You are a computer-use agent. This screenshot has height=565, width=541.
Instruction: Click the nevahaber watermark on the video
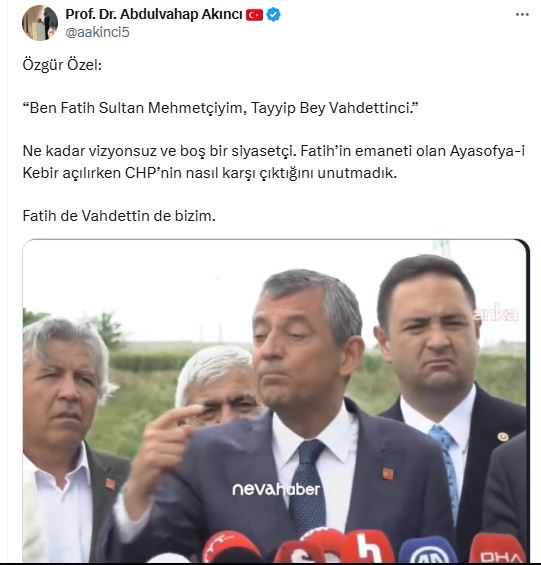(x=276, y=489)
